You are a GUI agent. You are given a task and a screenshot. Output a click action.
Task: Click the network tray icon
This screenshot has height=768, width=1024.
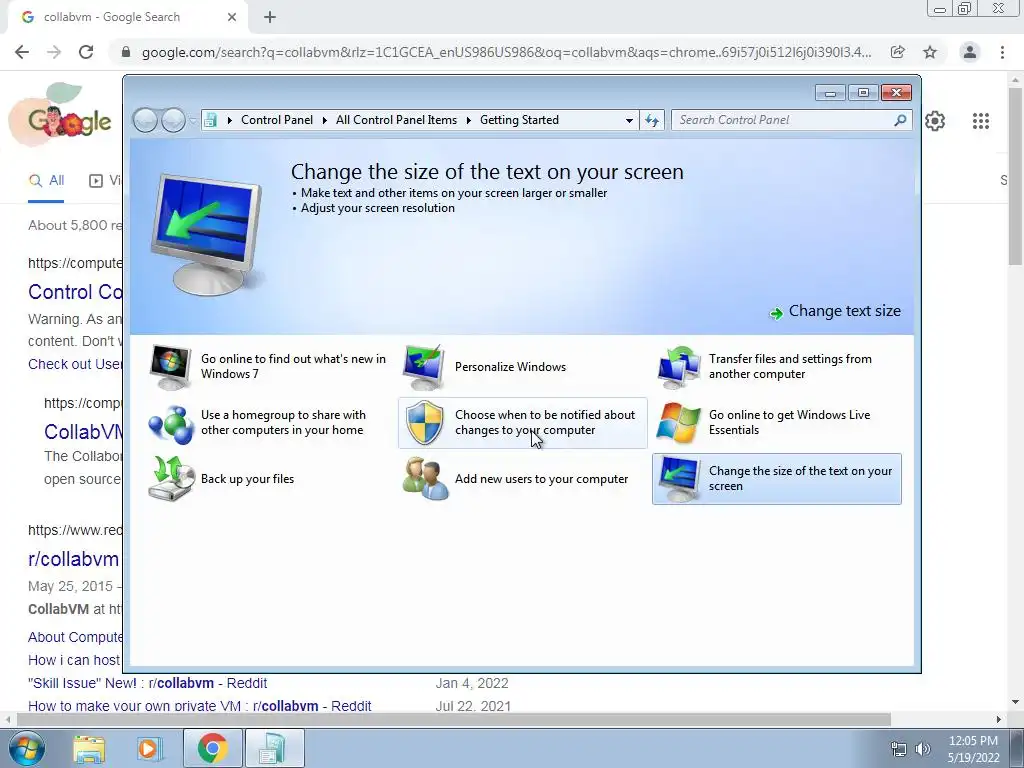coord(899,749)
